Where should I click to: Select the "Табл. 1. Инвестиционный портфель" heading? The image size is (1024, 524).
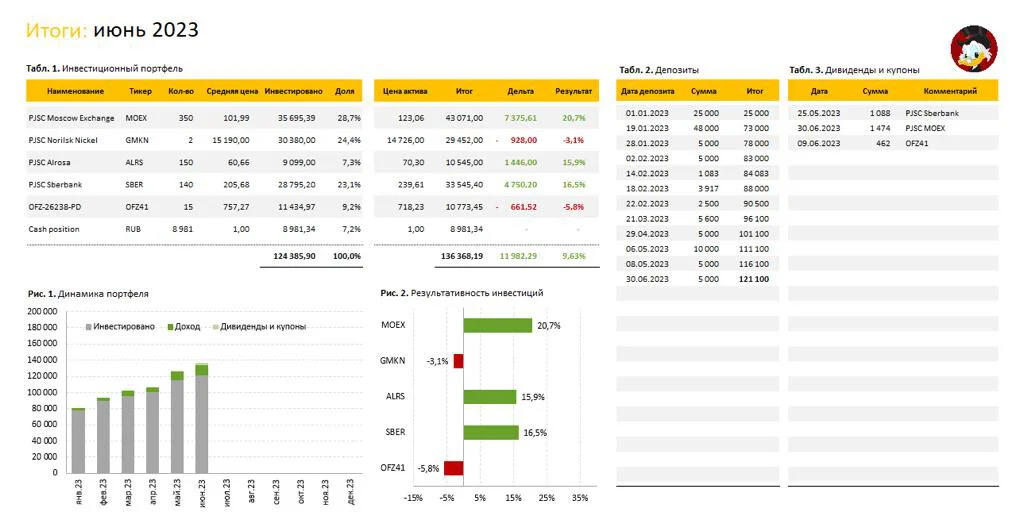[104, 69]
